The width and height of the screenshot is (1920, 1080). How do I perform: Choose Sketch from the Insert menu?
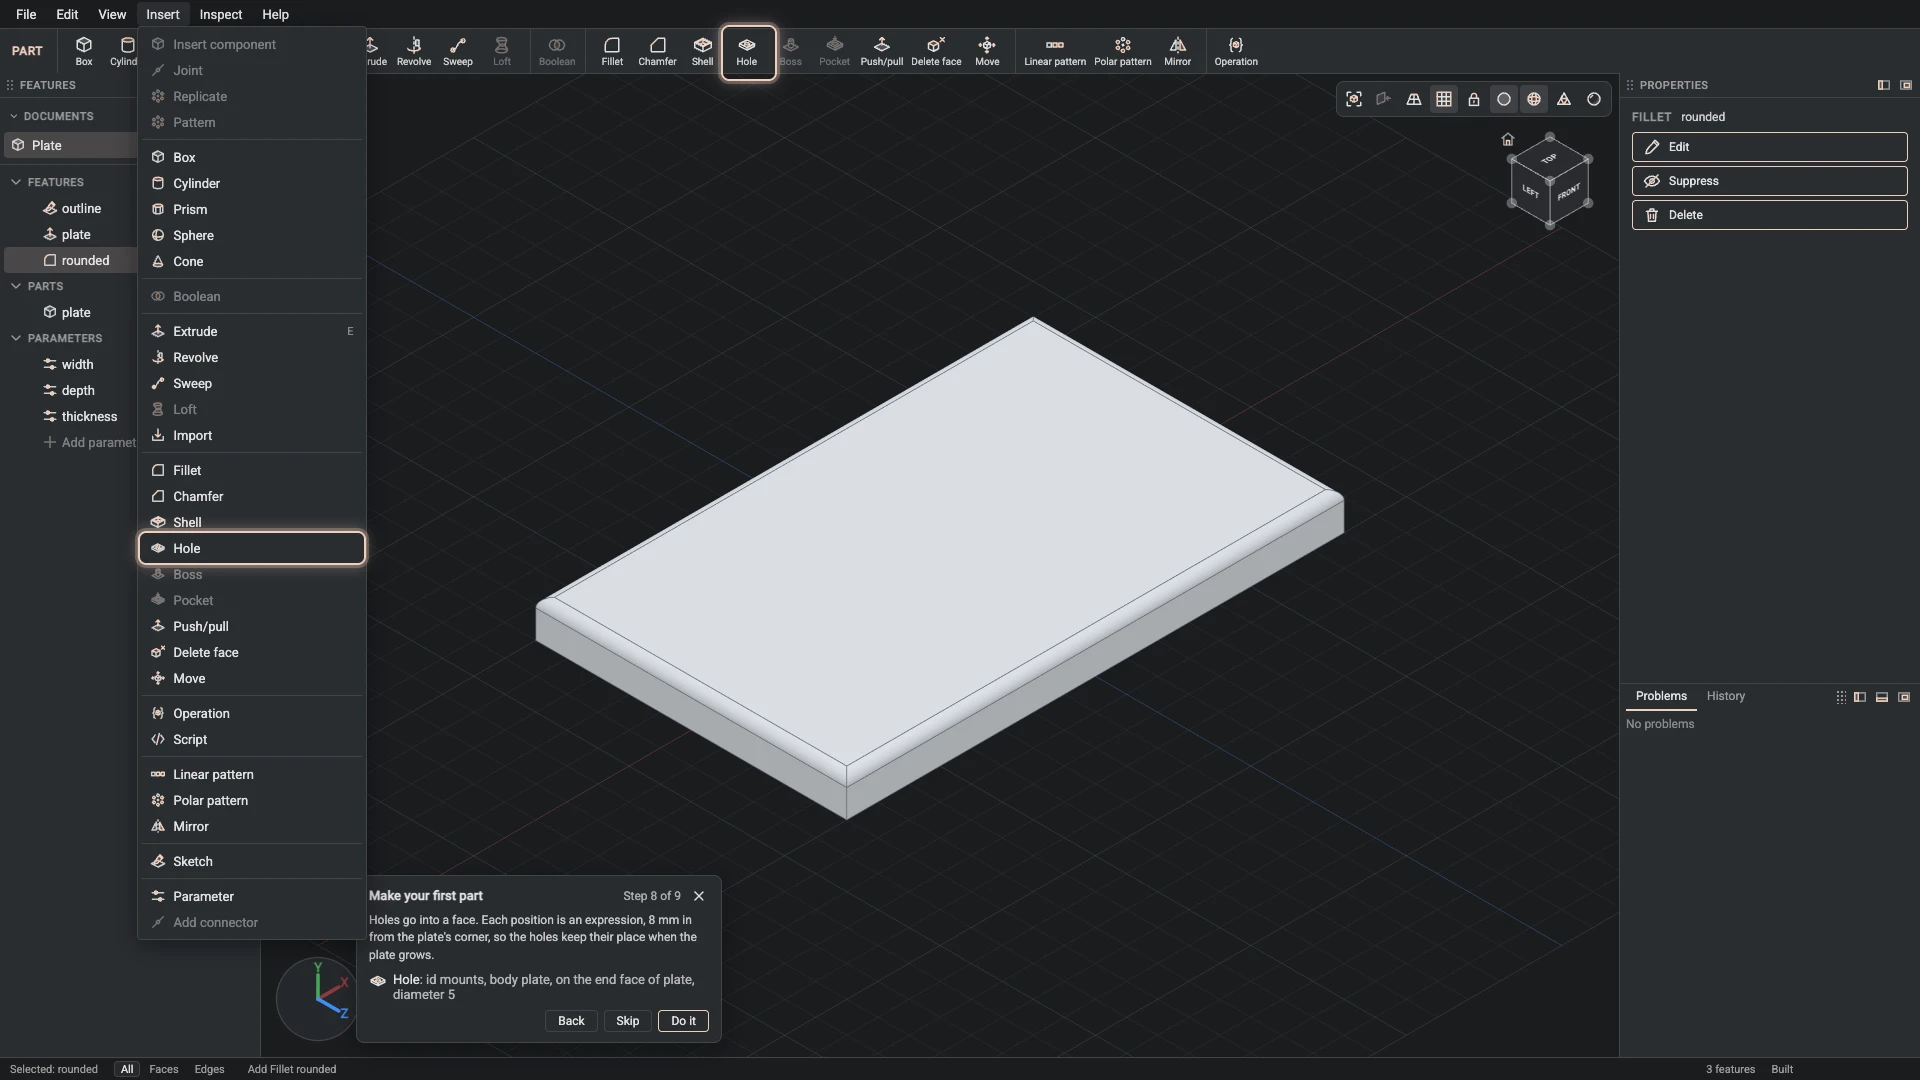[252, 861]
